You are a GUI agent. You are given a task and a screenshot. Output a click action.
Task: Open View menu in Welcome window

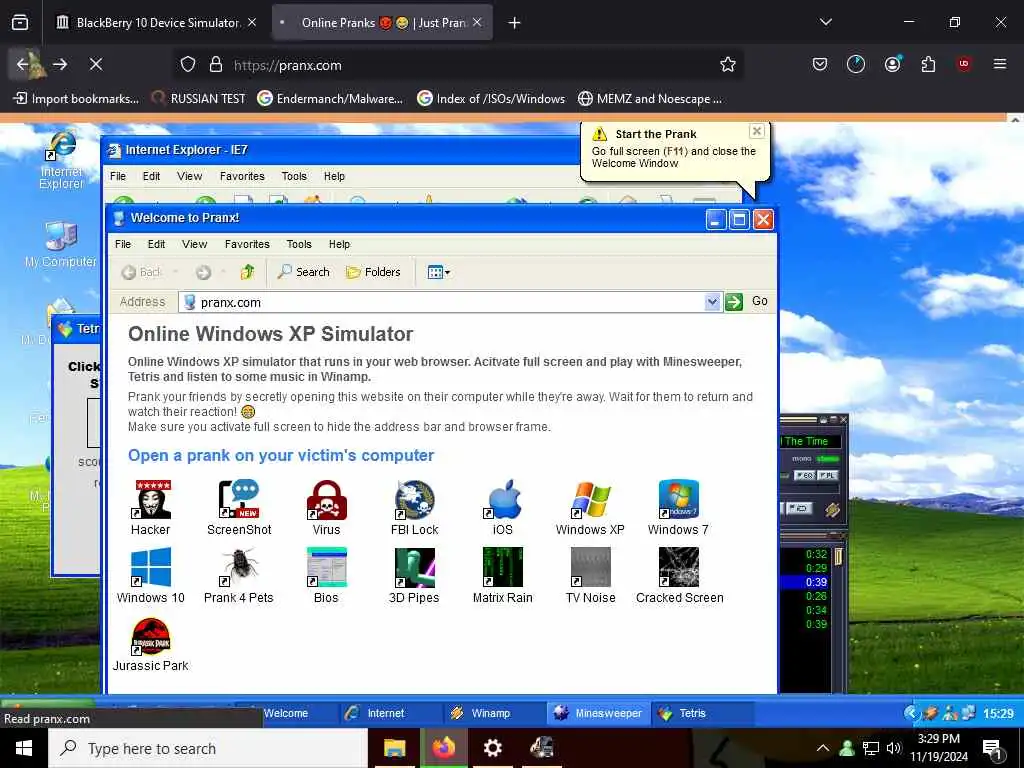(195, 244)
